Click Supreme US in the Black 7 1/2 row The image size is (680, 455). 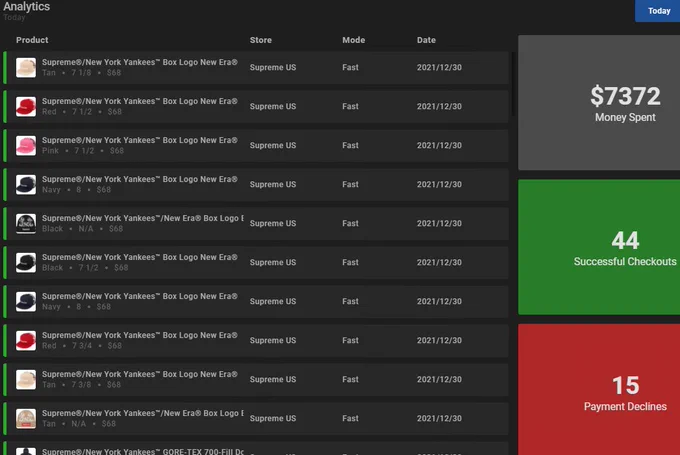273,262
